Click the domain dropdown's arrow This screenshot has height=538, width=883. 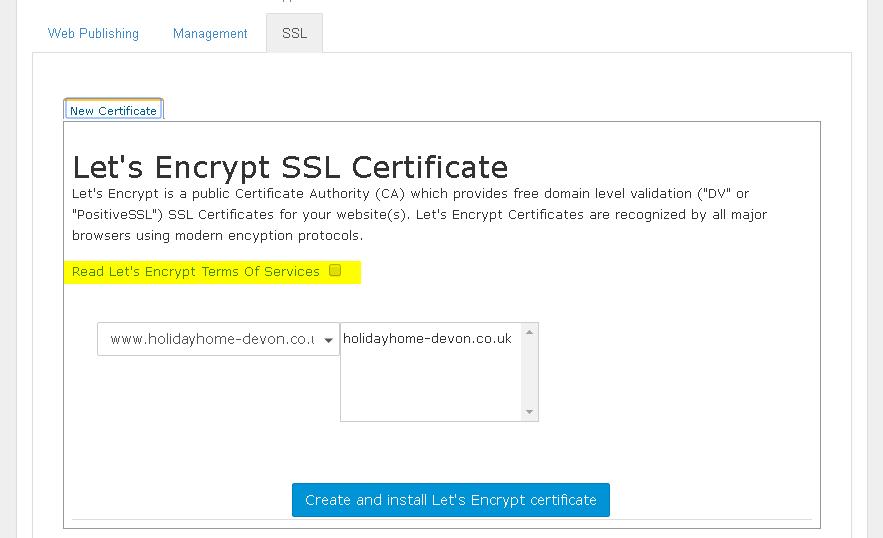pos(328,340)
